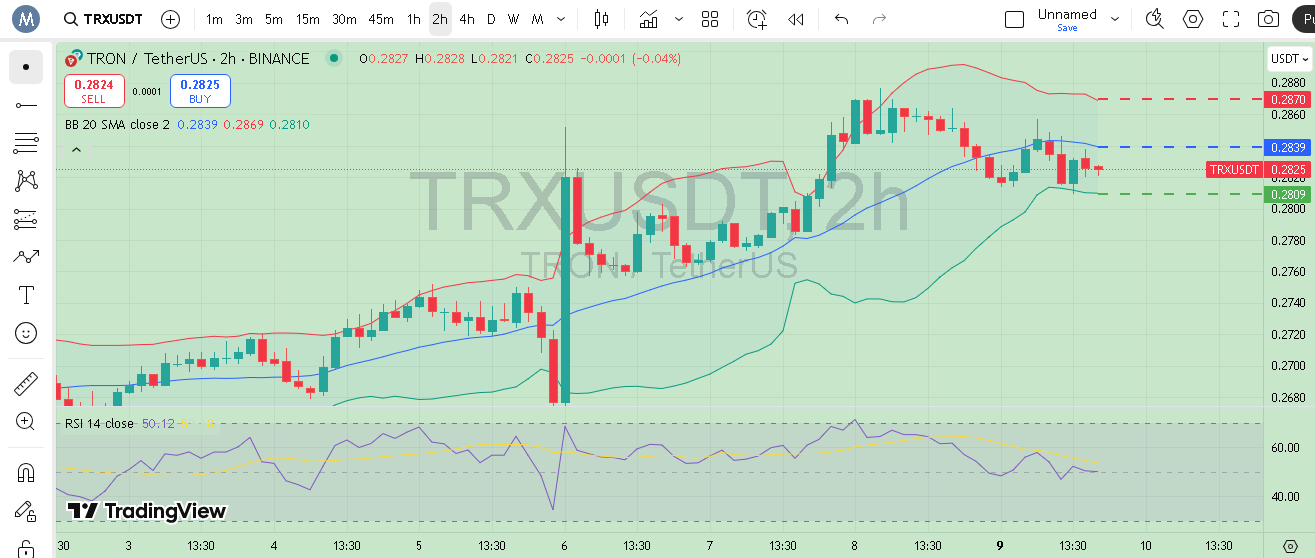
Task: Click the blue 0.2839 basis price label
Action: pyautogui.click(x=1288, y=147)
